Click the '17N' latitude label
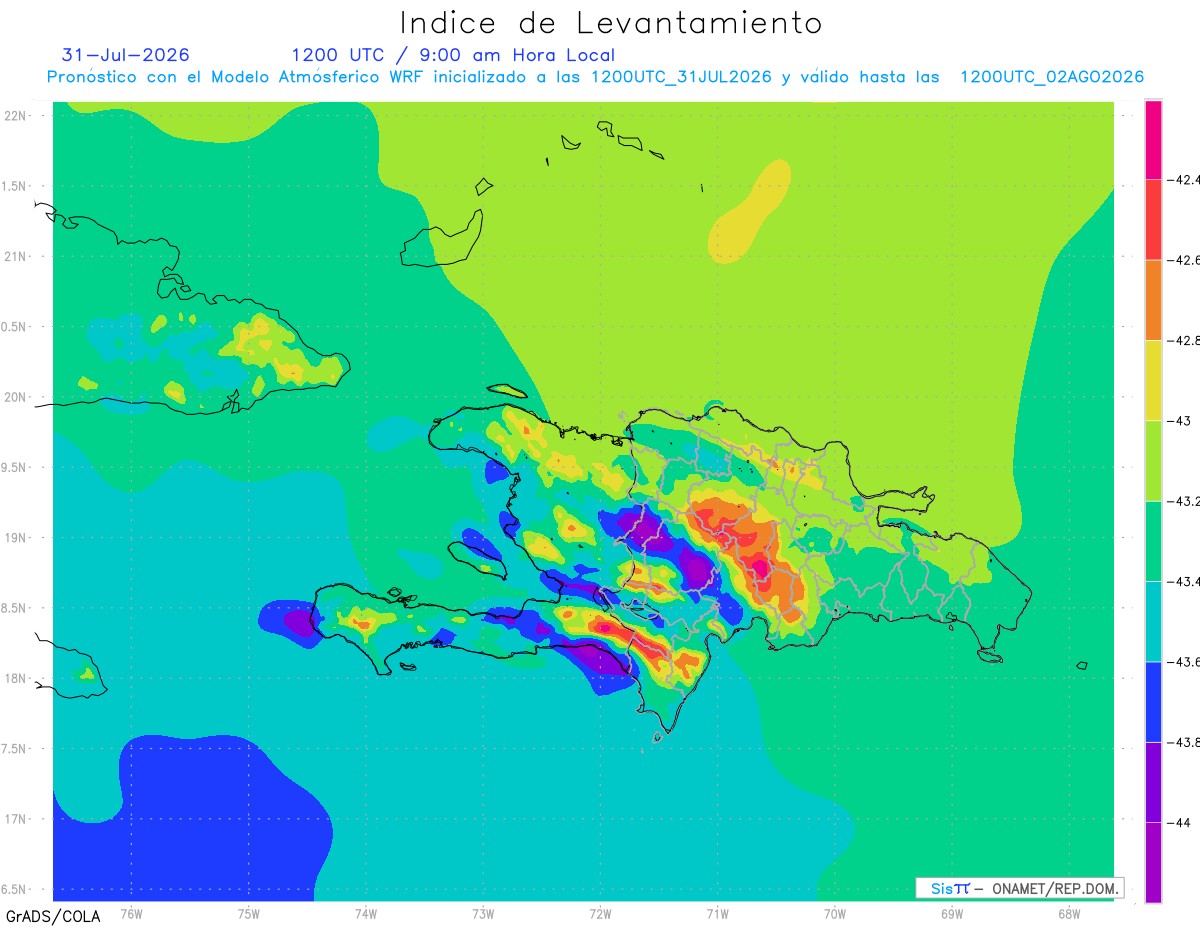This screenshot has height=927, width=1200. pyautogui.click(x=17, y=819)
